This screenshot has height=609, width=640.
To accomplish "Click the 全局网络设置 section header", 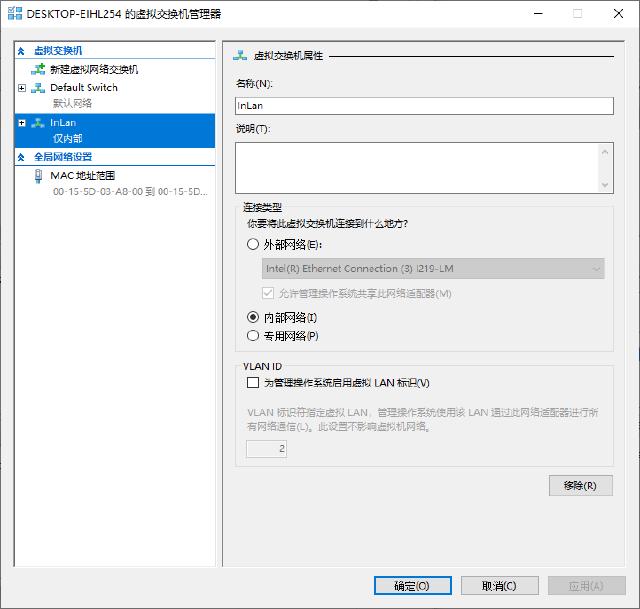I will coord(63,157).
